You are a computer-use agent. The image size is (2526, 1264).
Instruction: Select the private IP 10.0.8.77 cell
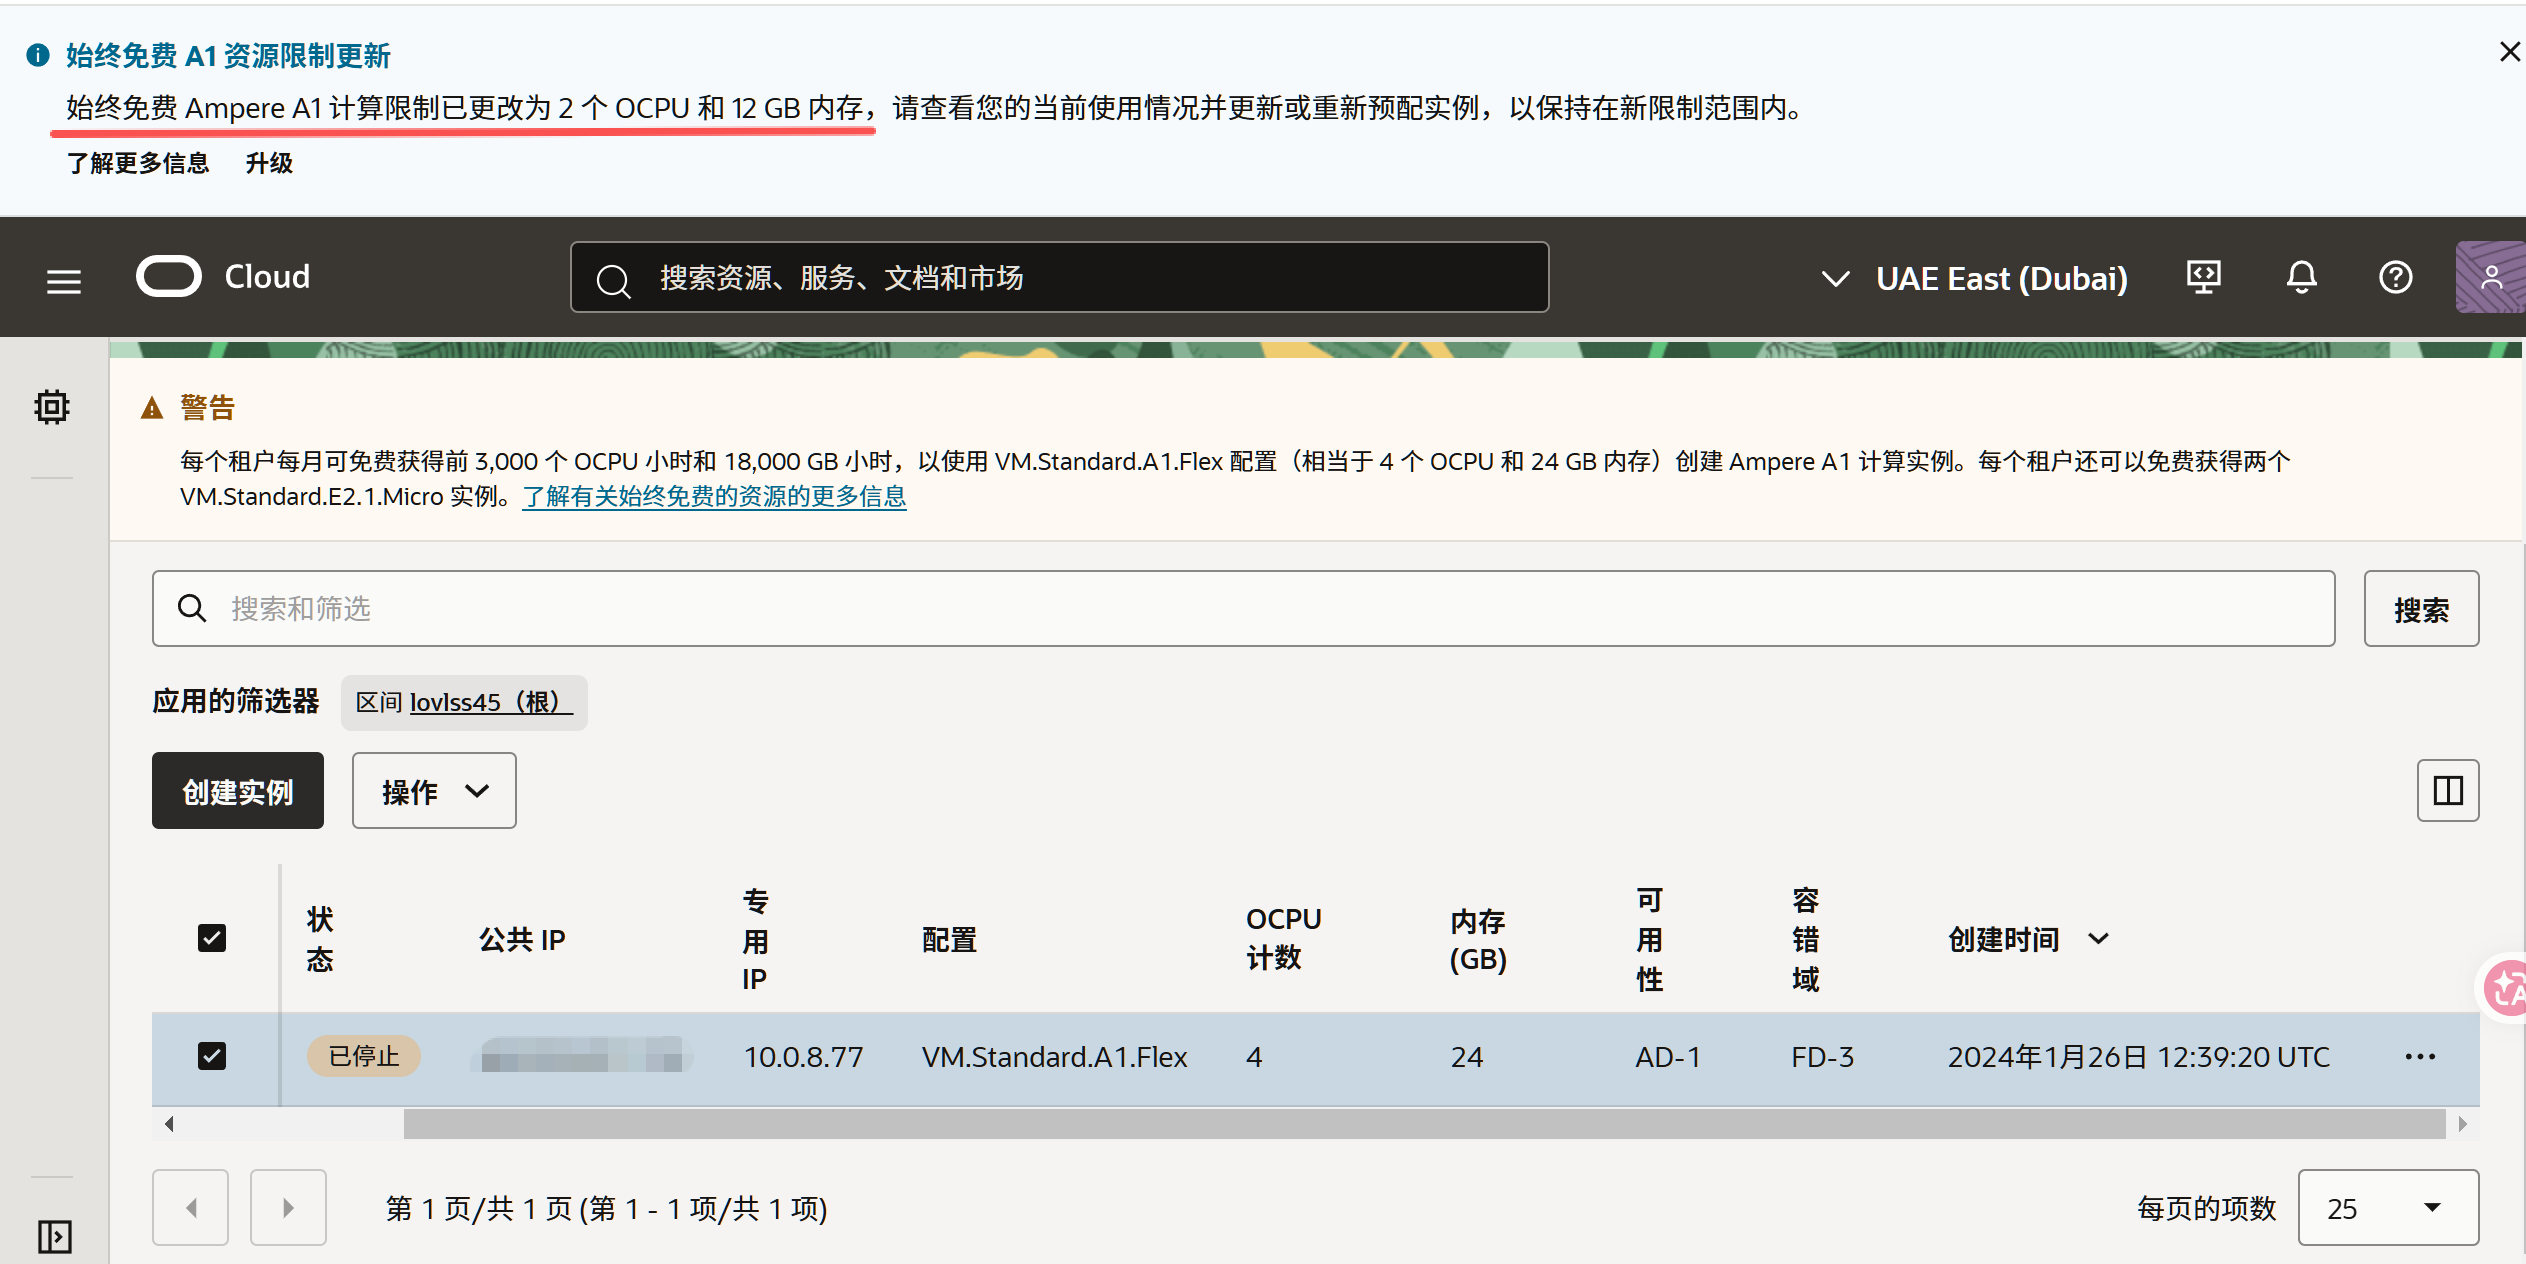pos(803,1057)
